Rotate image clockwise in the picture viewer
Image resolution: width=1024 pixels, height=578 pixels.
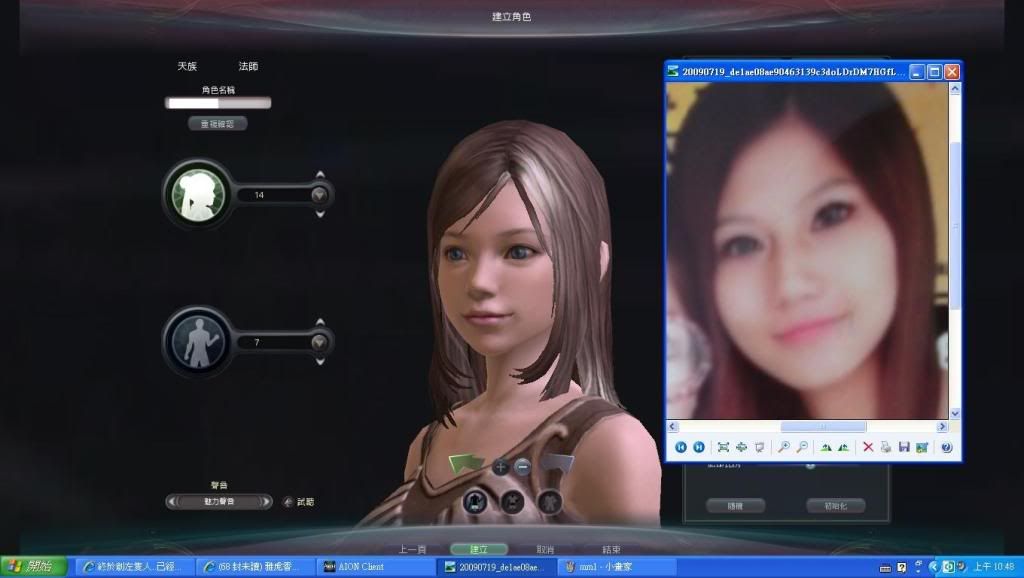826,447
